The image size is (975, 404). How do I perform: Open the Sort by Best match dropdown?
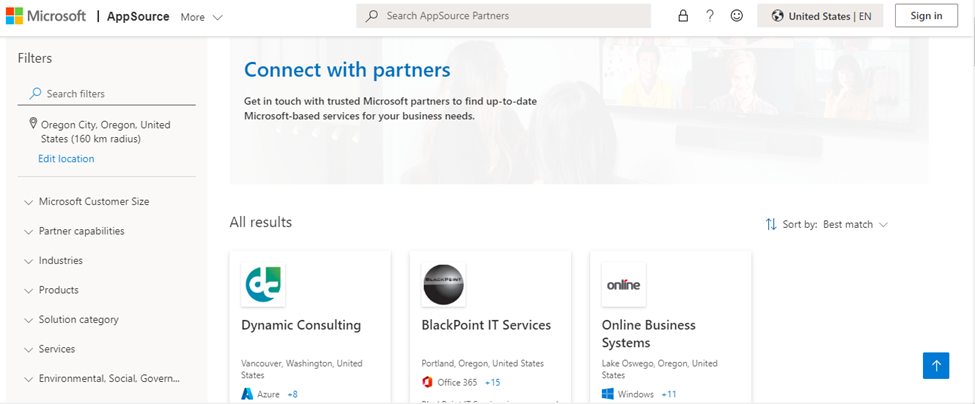[x=855, y=225]
